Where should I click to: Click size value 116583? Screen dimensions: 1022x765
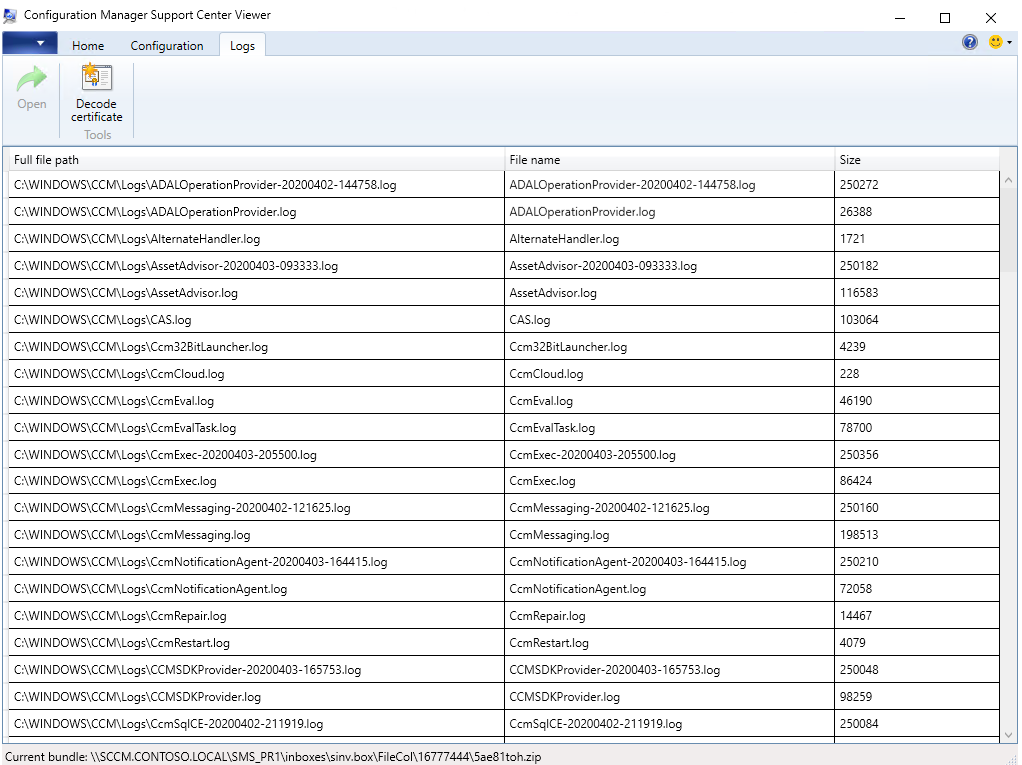[x=859, y=293]
